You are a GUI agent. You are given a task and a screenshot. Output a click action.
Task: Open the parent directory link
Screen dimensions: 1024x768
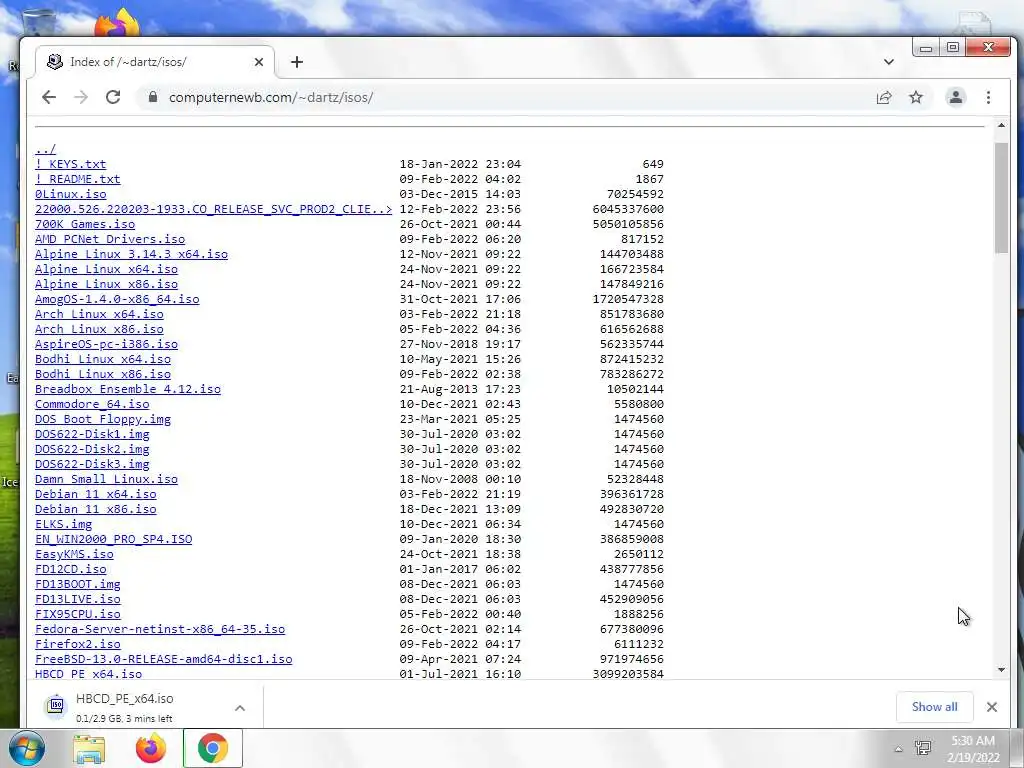click(45, 149)
